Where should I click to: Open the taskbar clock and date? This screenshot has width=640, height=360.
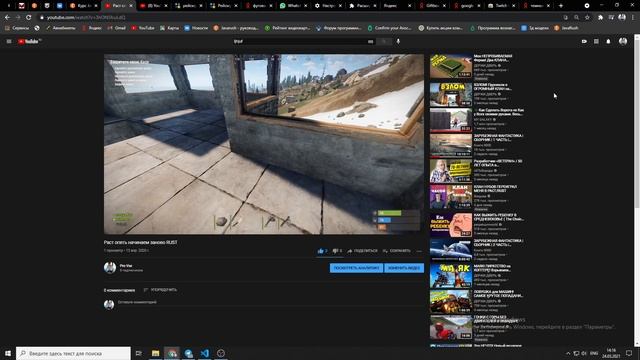(611, 353)
